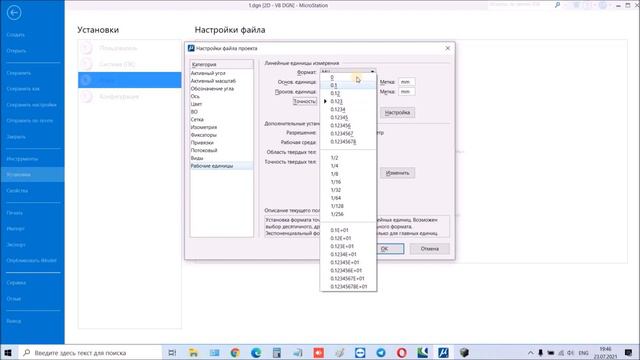640x360 pixels.
Task: Click the search magnifier in title bar
Action: pos(558,5)
